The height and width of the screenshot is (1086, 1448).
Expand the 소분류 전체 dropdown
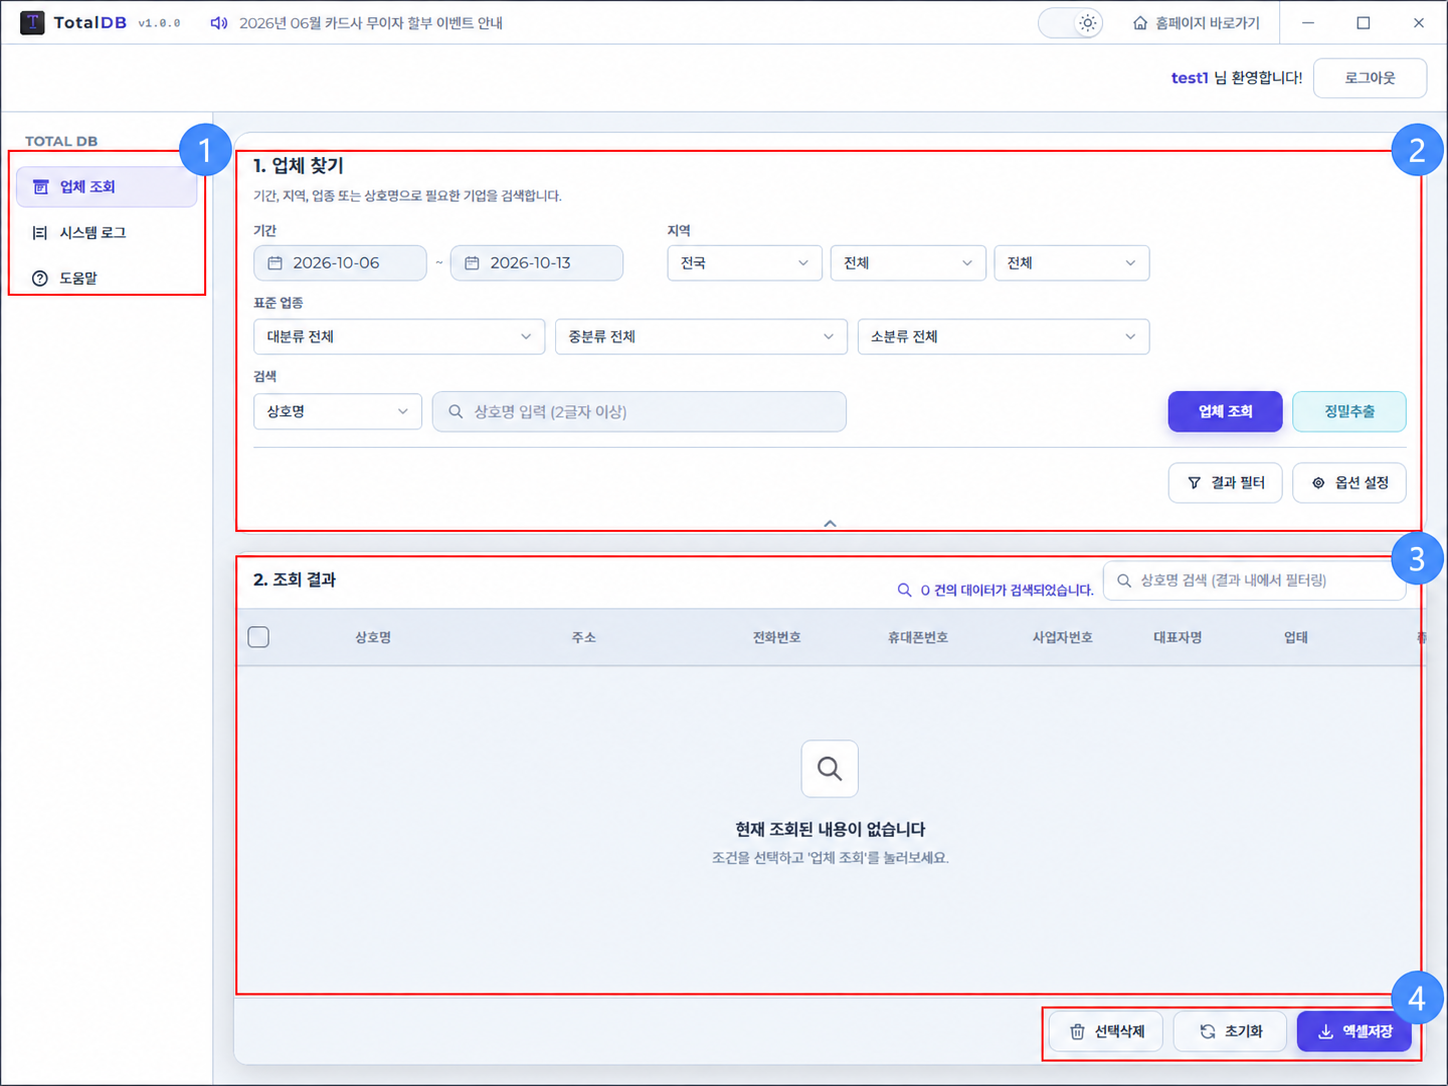coord(1004,337)
